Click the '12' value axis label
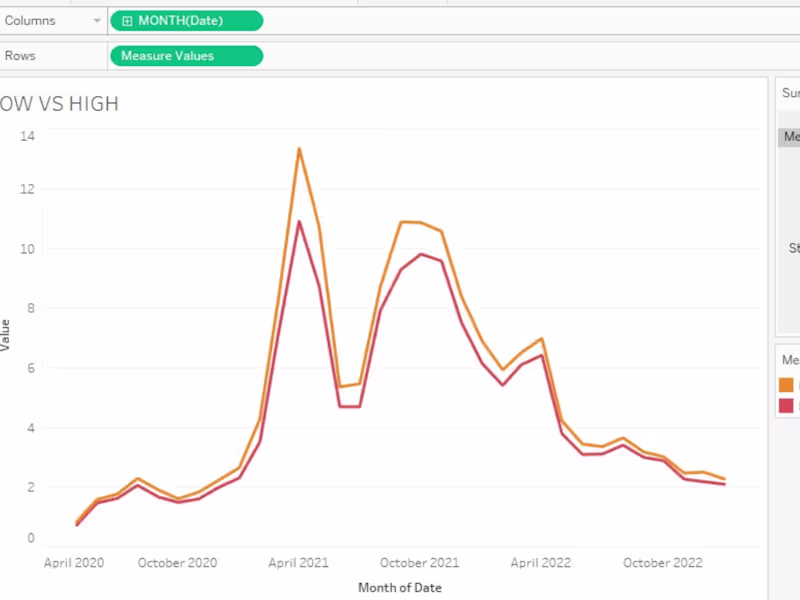This screenshot has height=600, width=800. 28,189
